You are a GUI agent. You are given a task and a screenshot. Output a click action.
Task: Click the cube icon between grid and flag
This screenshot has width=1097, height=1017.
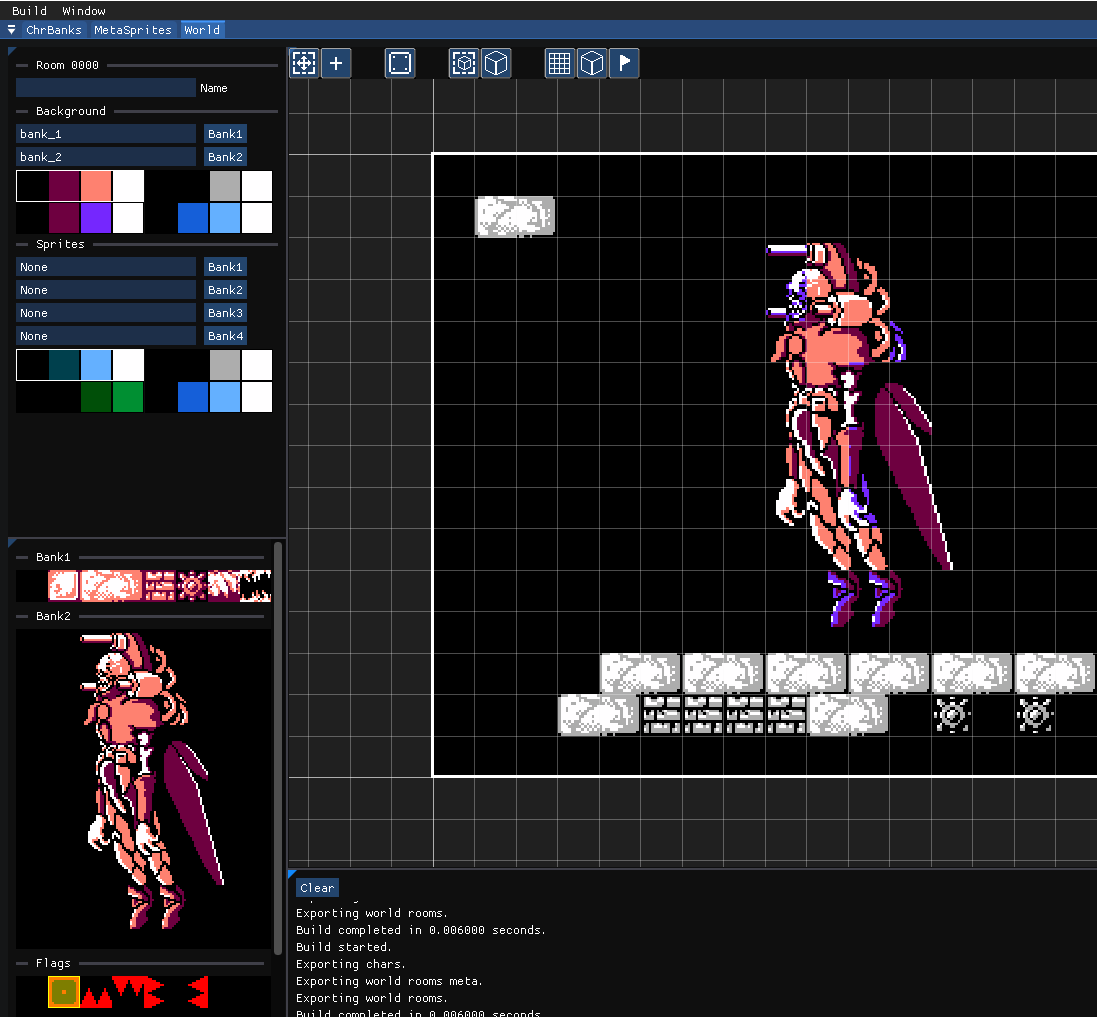(x=592, y=64)
